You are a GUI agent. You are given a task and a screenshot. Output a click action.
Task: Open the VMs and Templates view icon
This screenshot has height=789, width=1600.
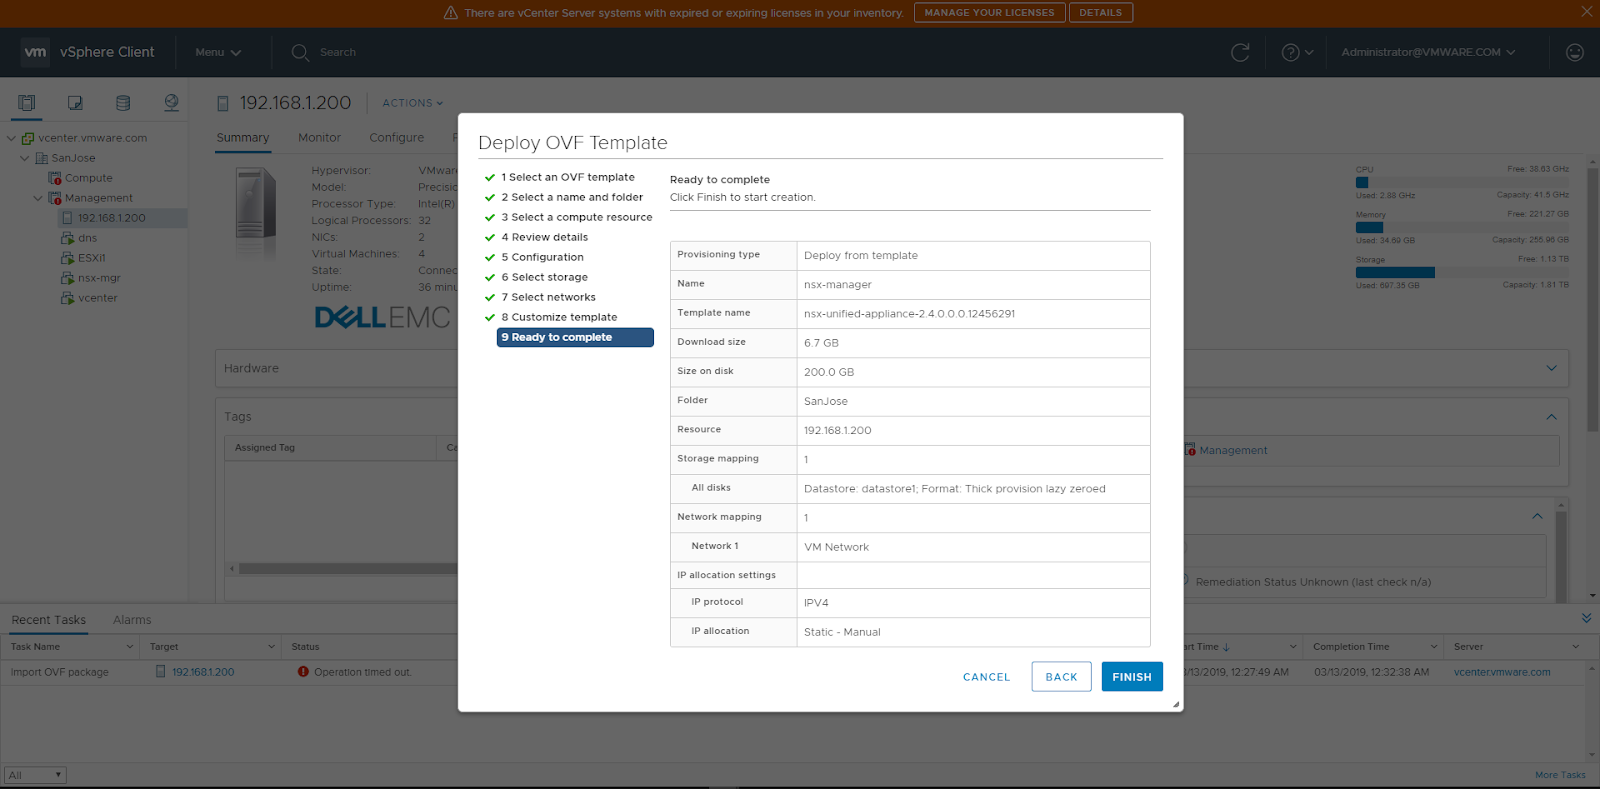75,103
